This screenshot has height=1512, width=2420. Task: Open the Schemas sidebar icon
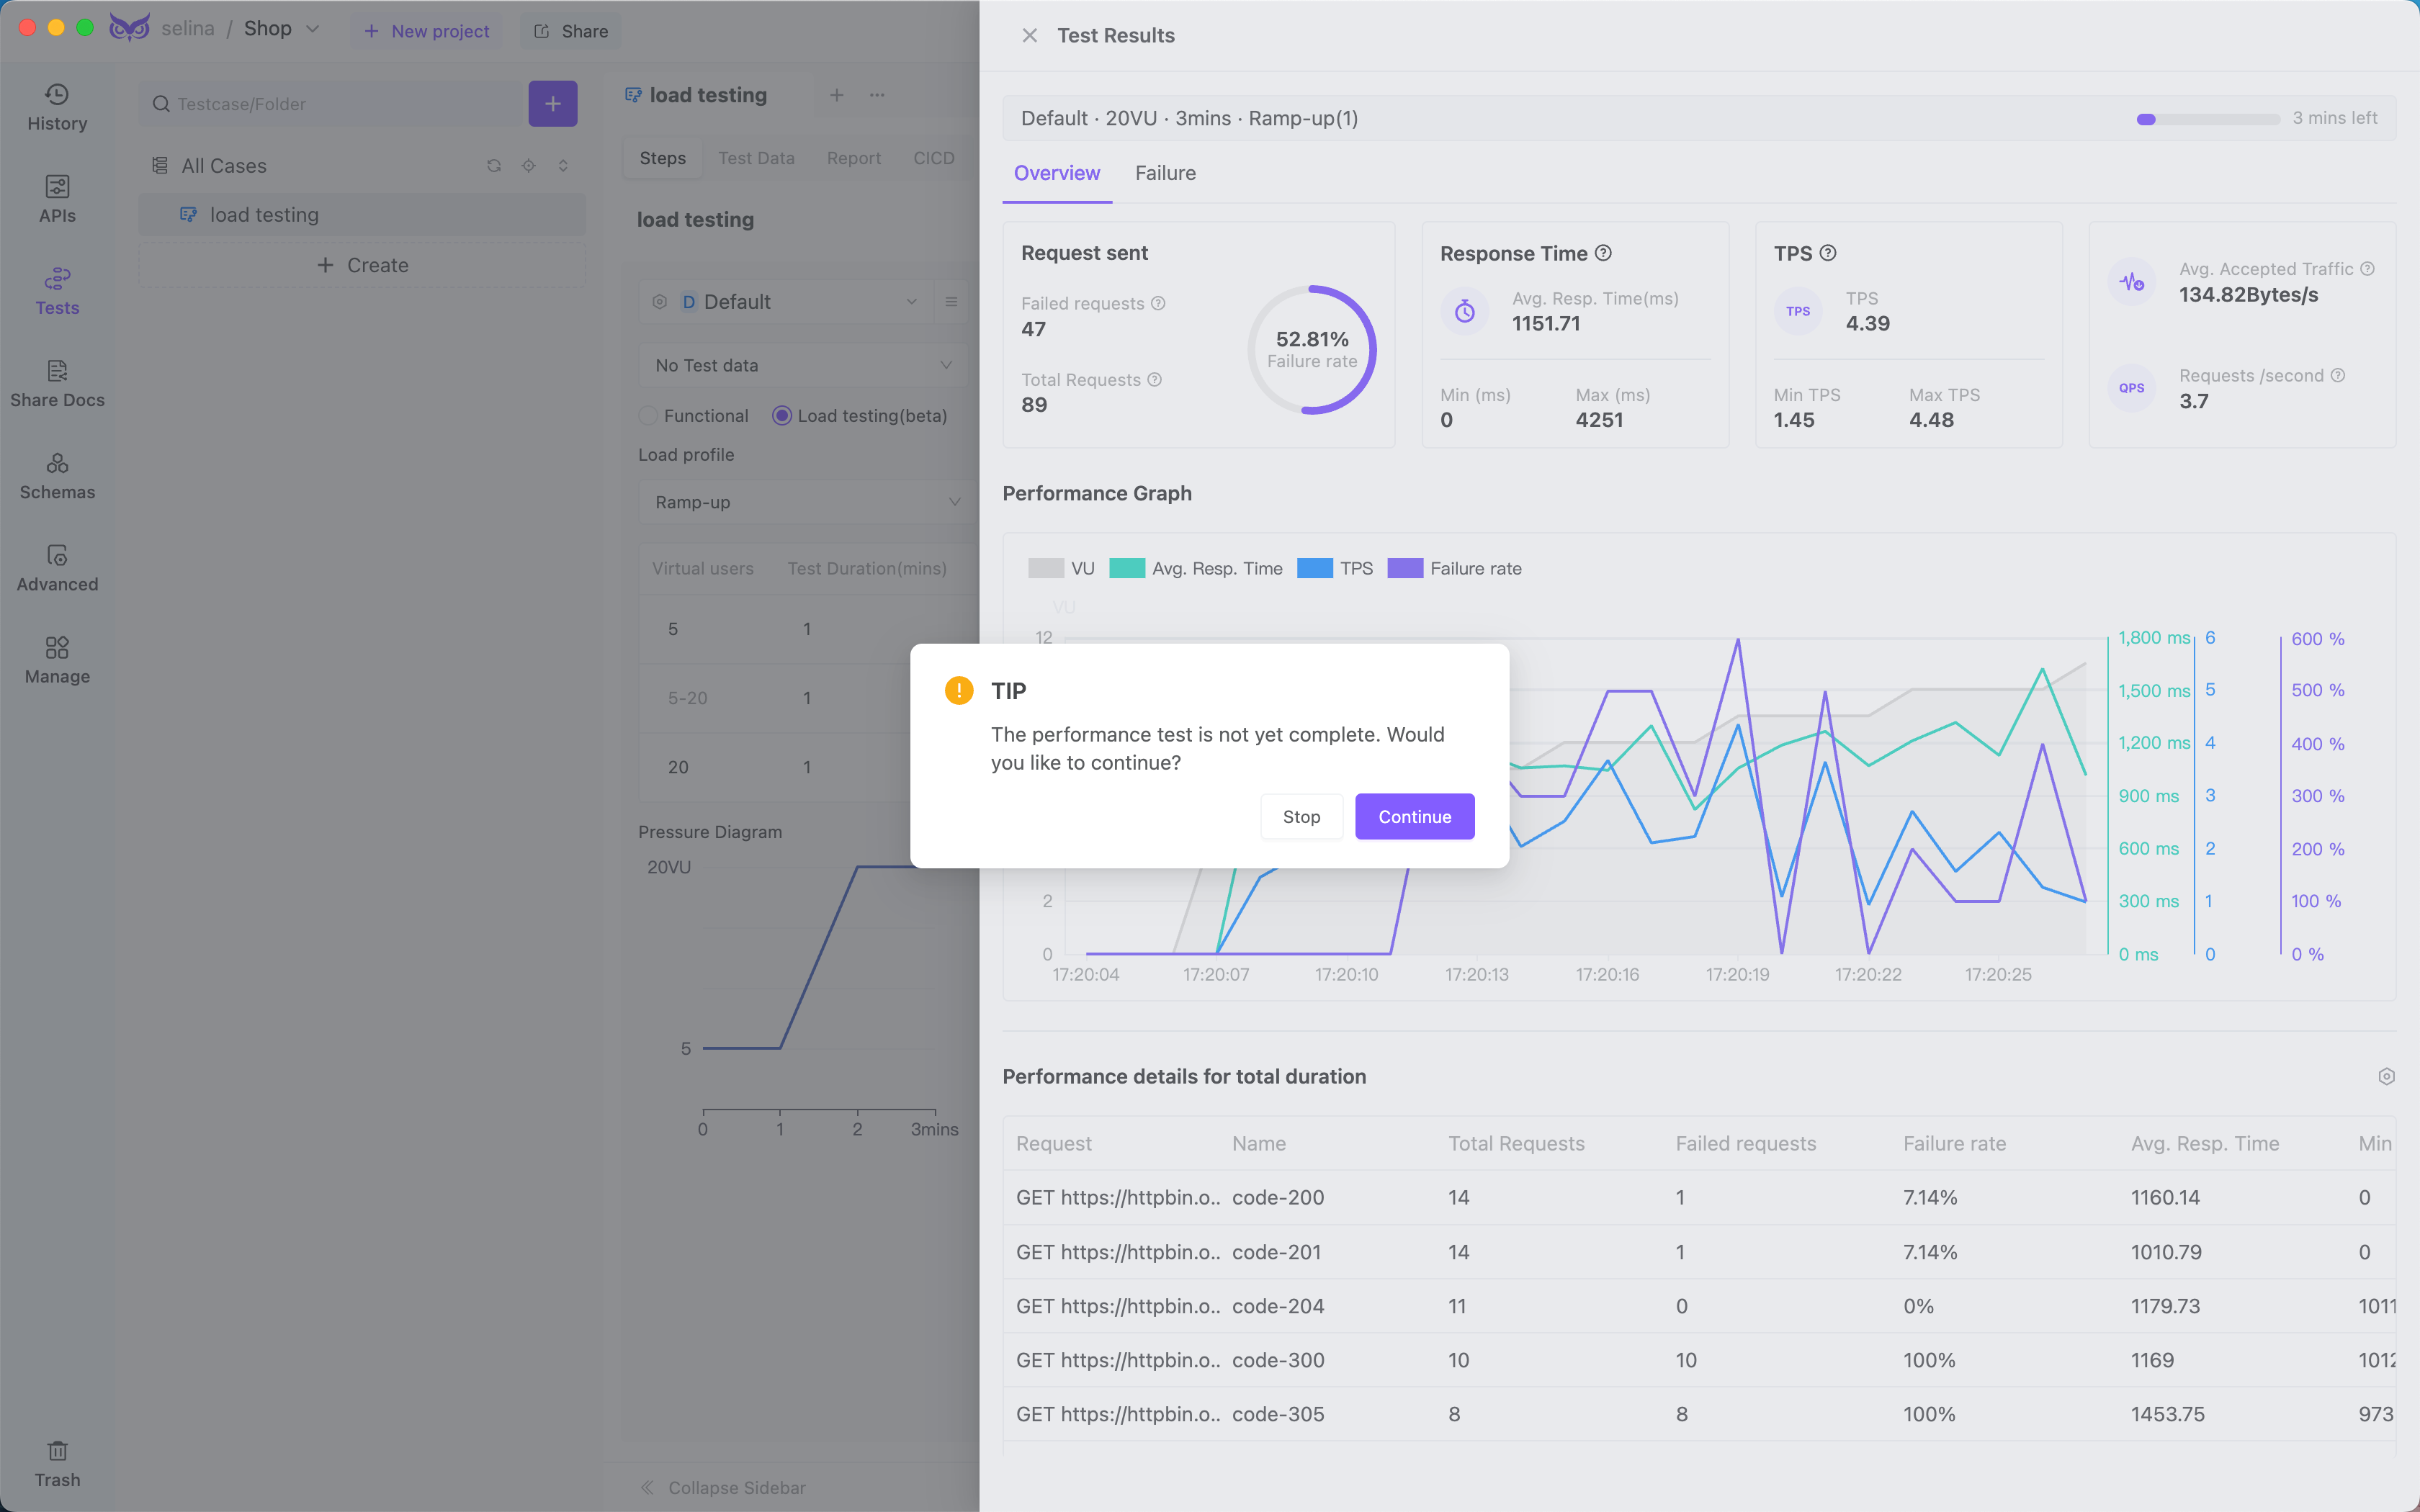pyautogui.click(x=57, y=476)
